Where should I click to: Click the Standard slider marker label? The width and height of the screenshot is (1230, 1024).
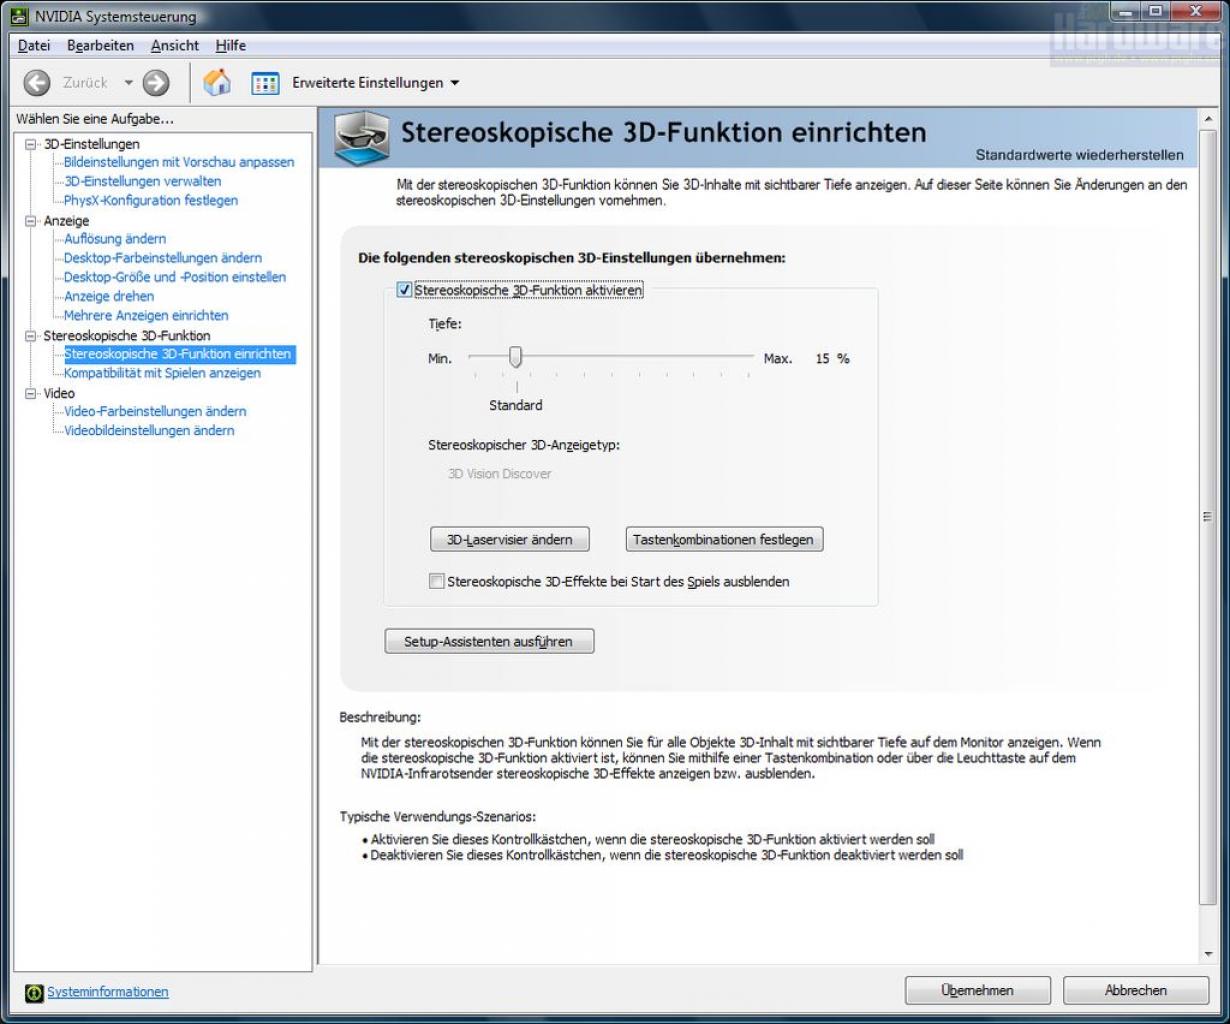(516, 406)
